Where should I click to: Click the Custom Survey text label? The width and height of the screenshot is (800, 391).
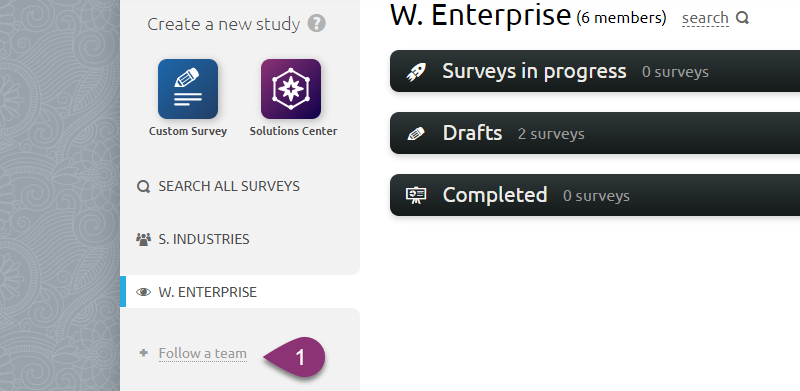click(x=188, y=131)
